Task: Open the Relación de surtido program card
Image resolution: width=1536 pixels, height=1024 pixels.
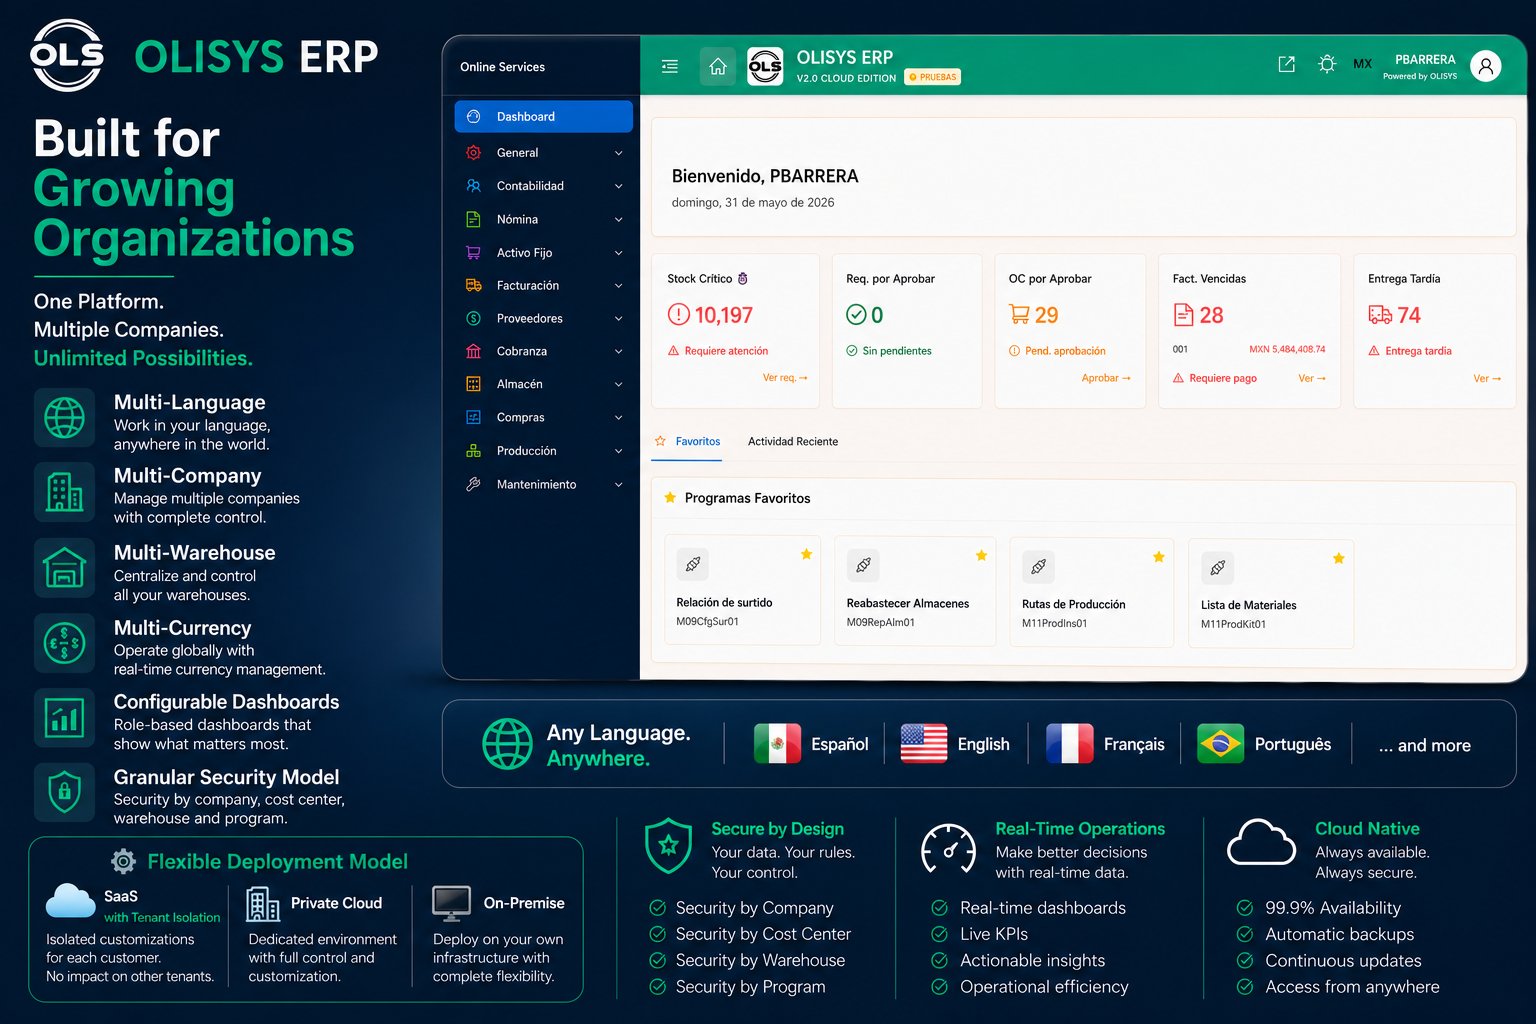Action: [742, 590]
